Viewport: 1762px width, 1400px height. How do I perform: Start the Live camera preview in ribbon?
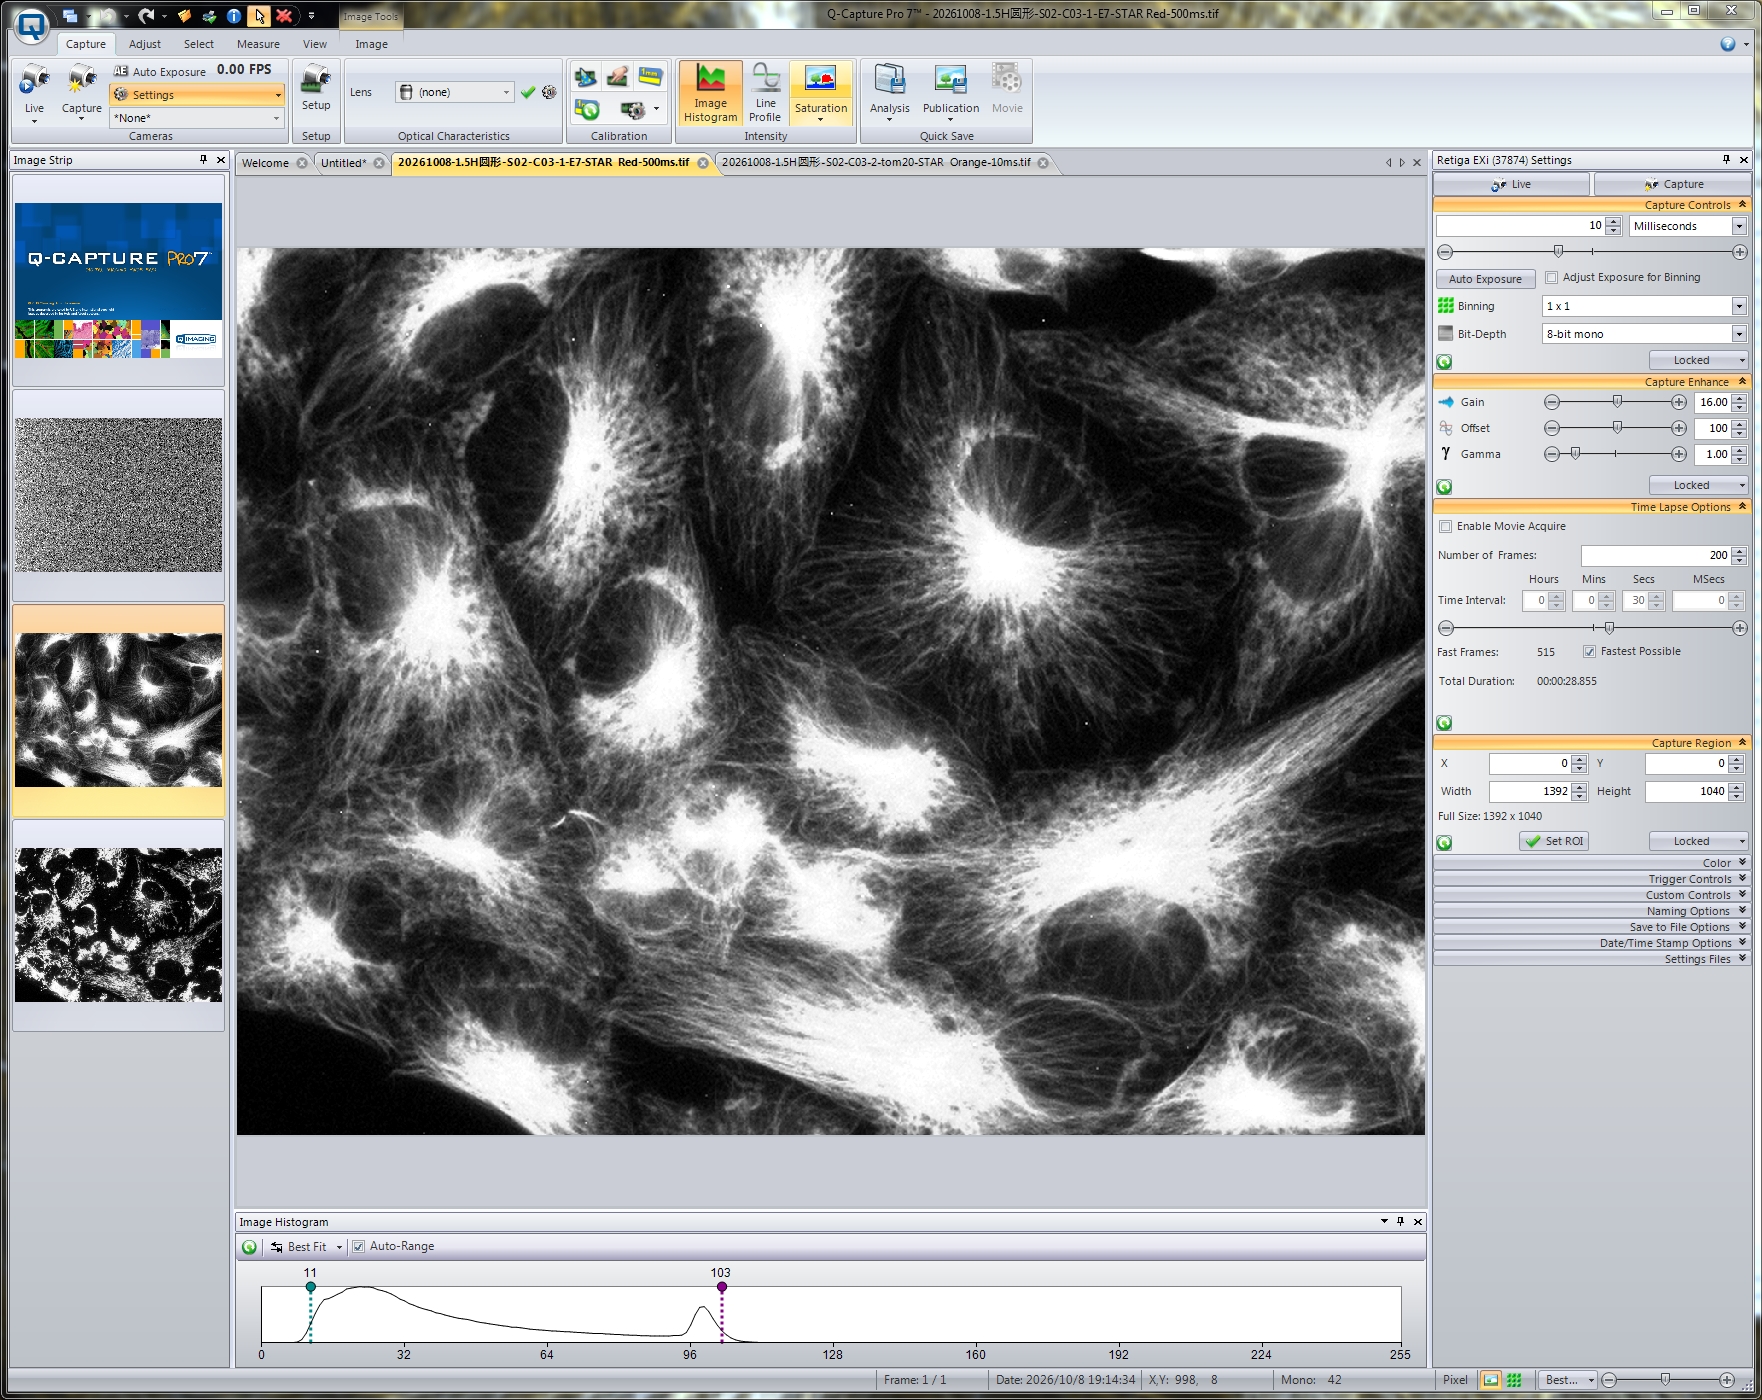(34, 92)
